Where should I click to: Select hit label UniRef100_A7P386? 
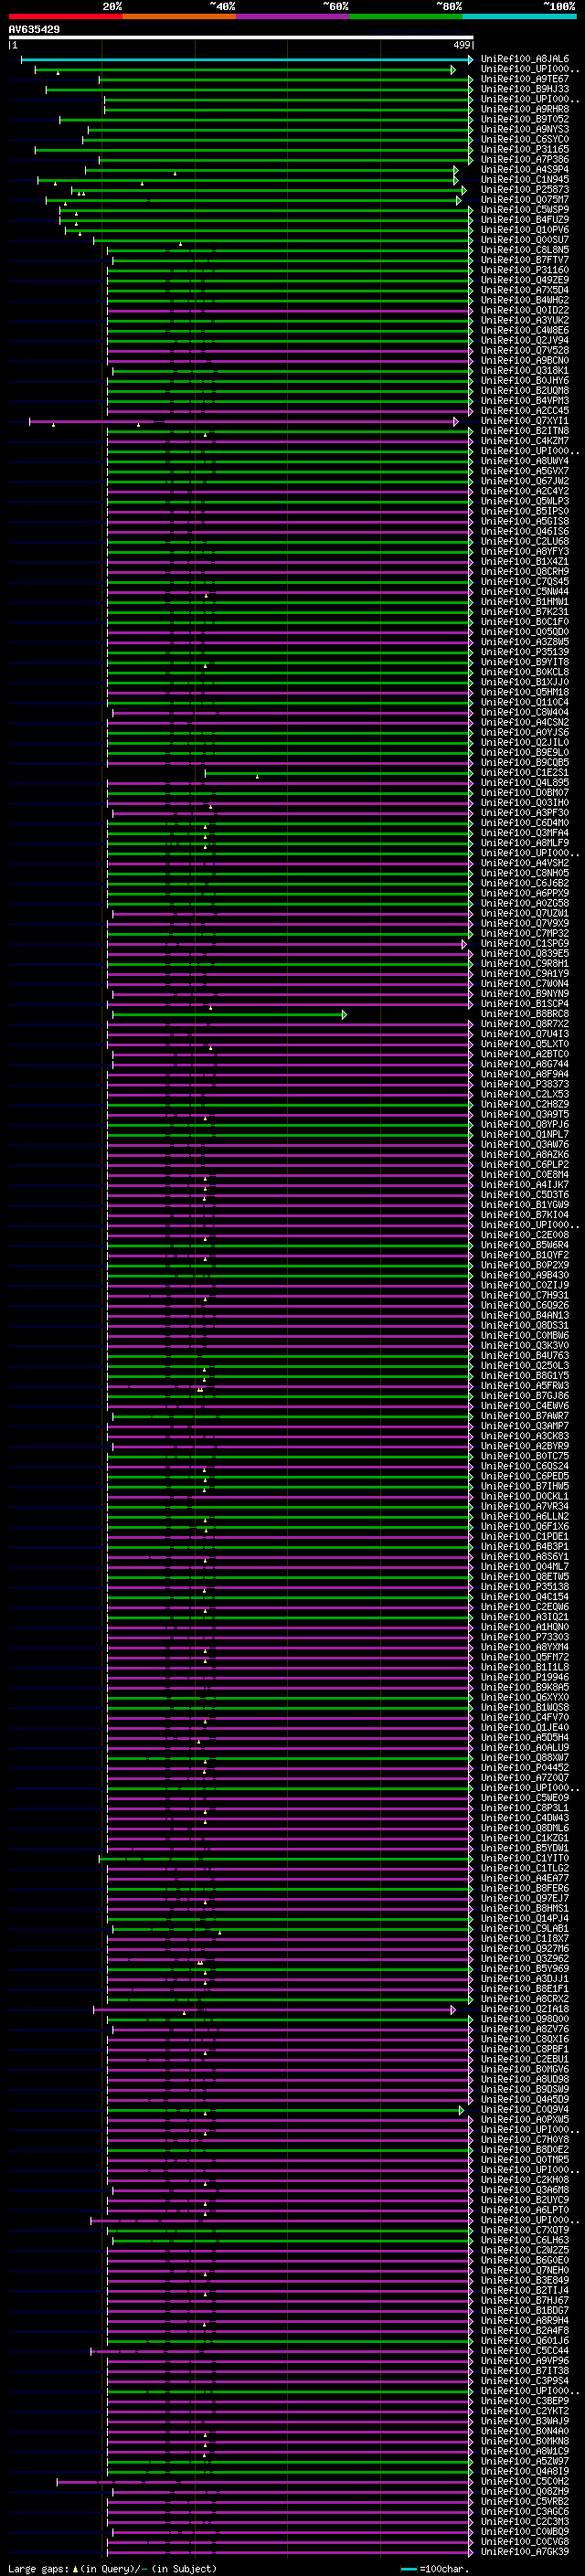(x=525, y=159)
